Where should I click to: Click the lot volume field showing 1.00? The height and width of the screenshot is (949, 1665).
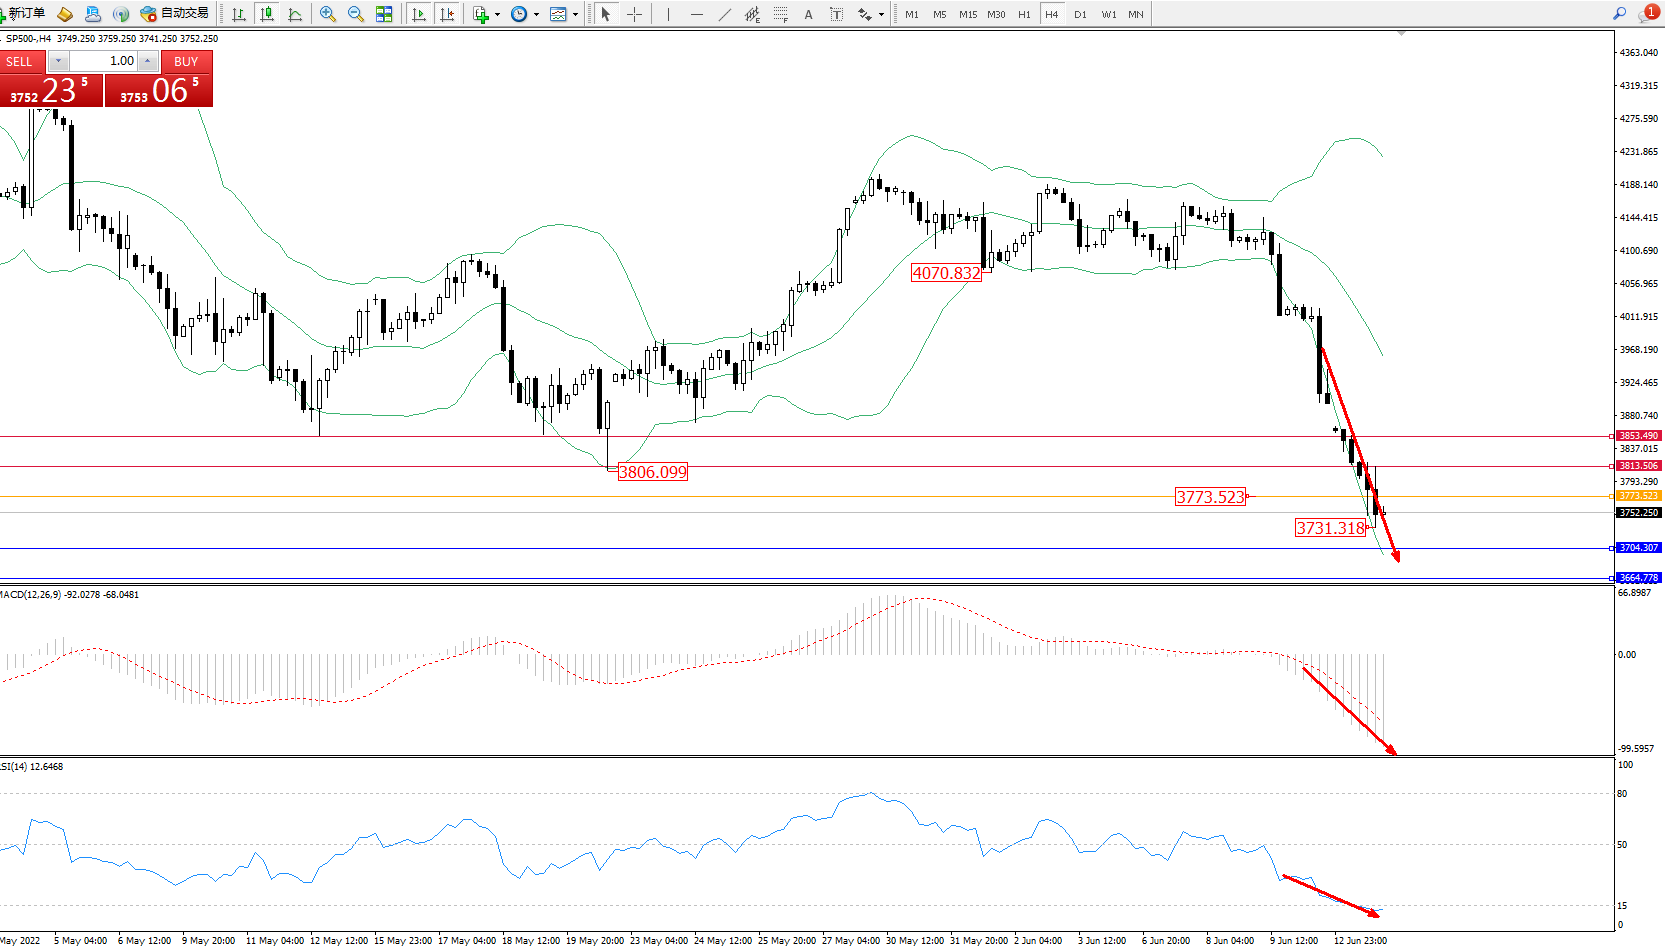pyautogui.click(x=103, y=61)
